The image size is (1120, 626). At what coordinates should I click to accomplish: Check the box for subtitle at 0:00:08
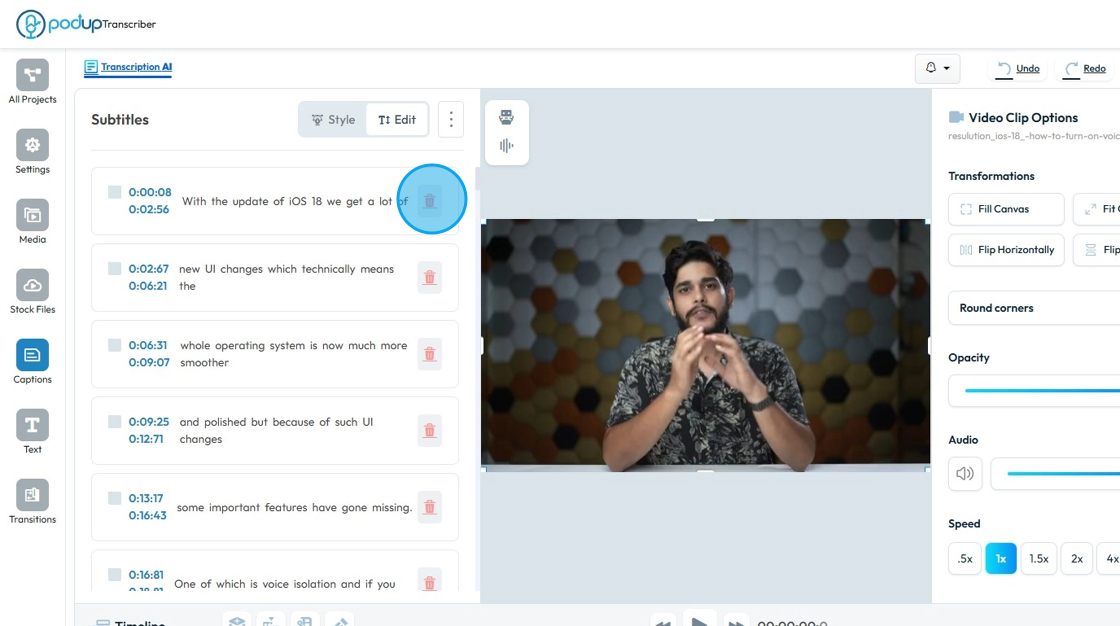(x=114, y=192)
